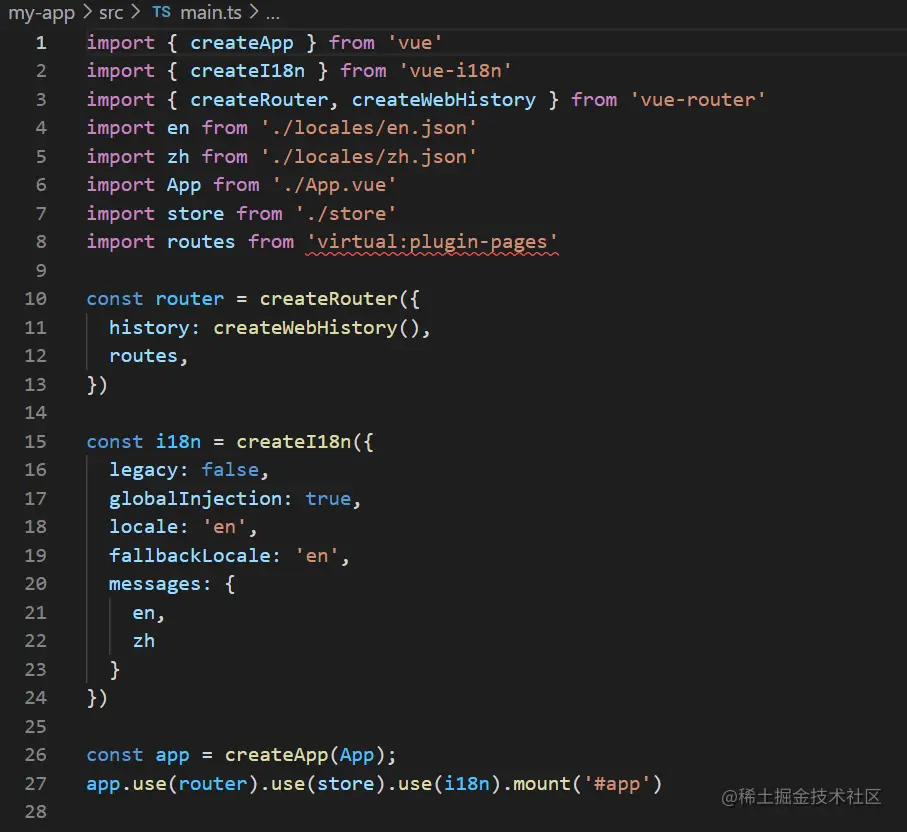Click line number 8 in gutter
Screen dimensions: 907x832
(41, 242)
